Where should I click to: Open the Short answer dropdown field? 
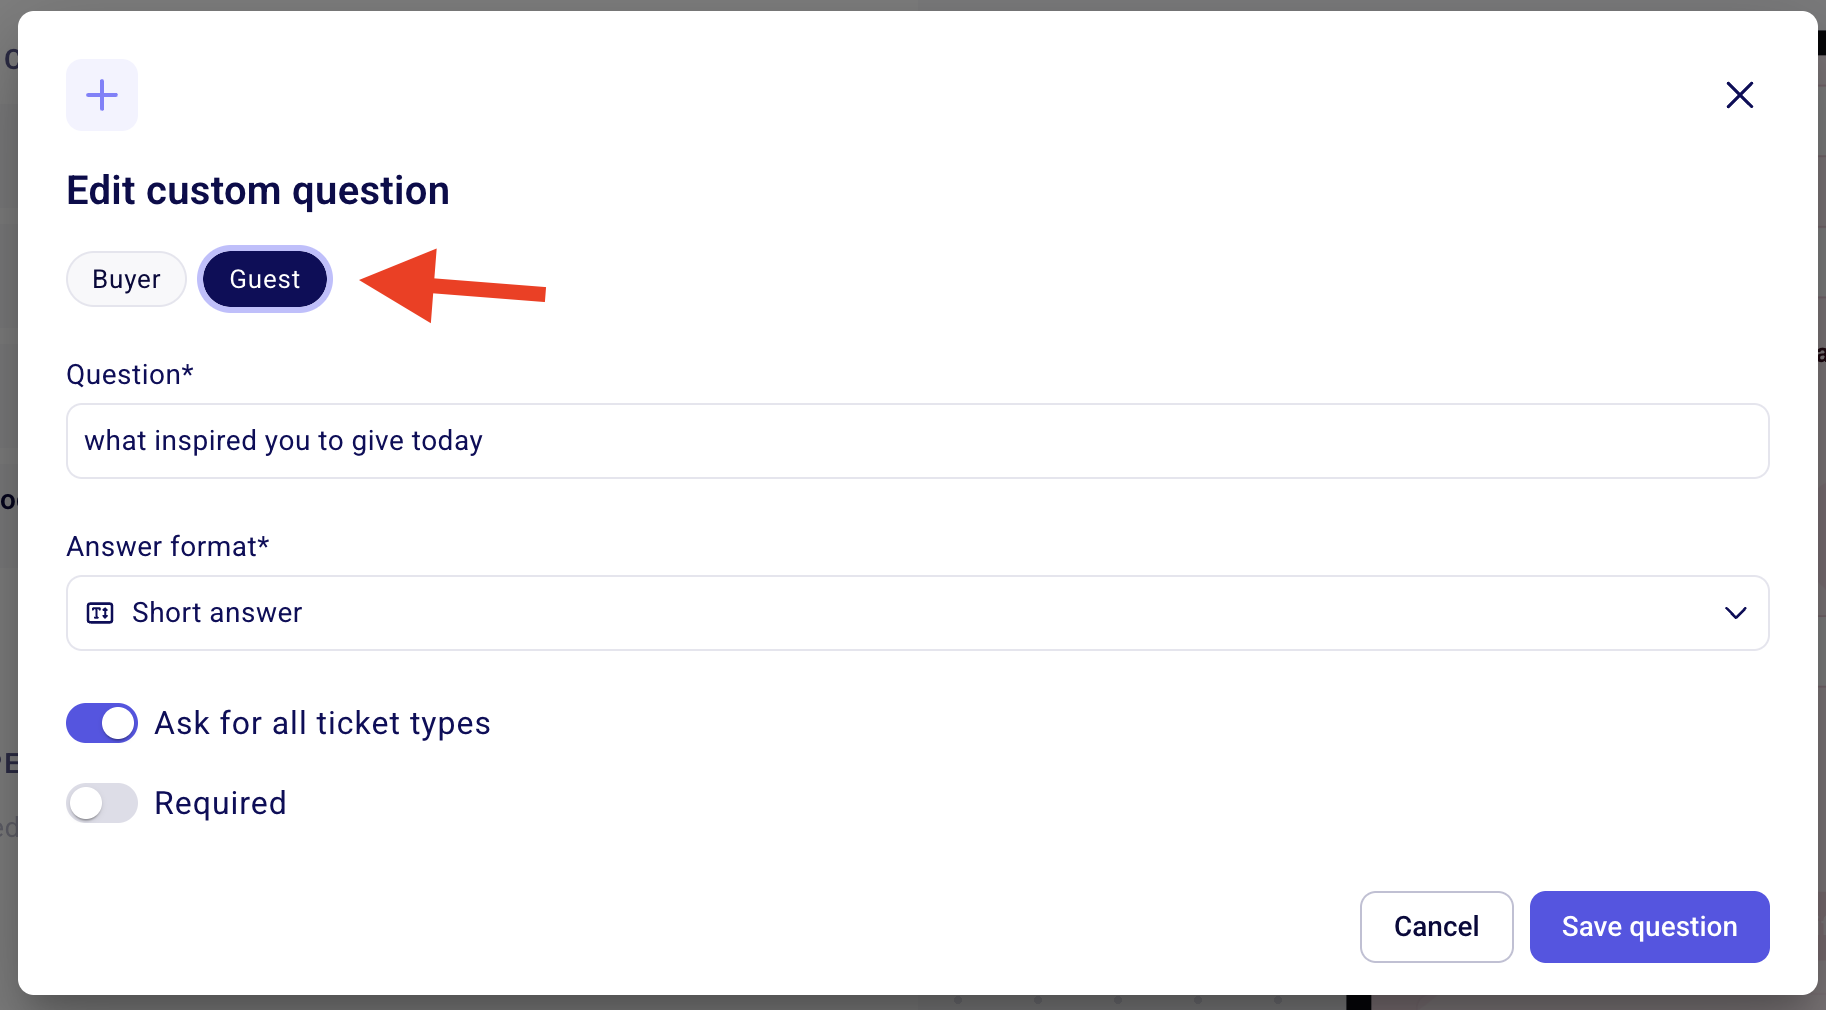click(918, 613)
